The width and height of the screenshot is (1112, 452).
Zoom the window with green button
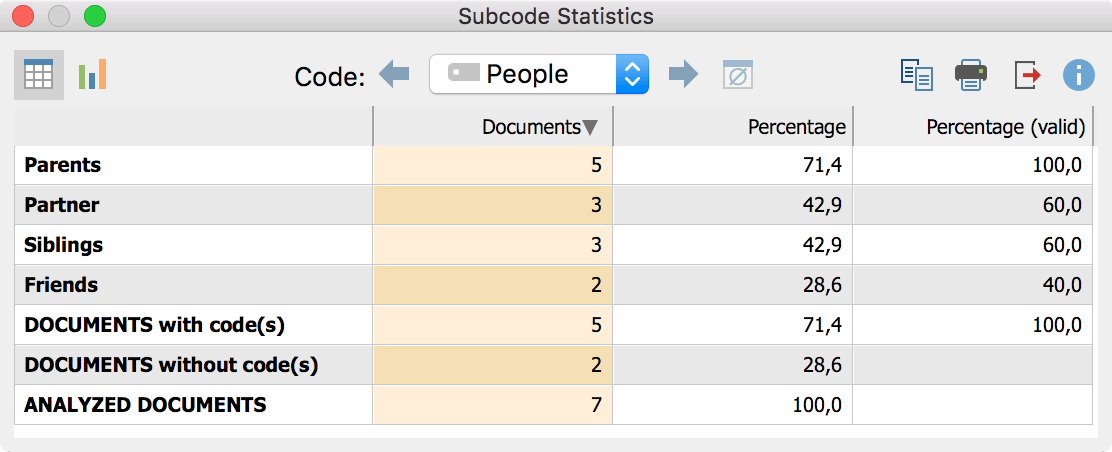click(94, 16)
